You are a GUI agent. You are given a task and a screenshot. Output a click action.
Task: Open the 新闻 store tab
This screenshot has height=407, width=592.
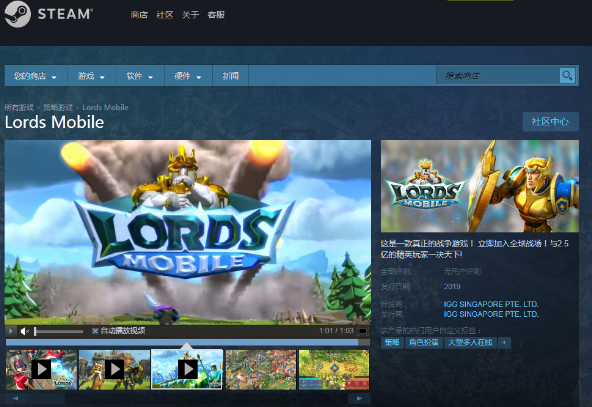click(x=230, y=76)
